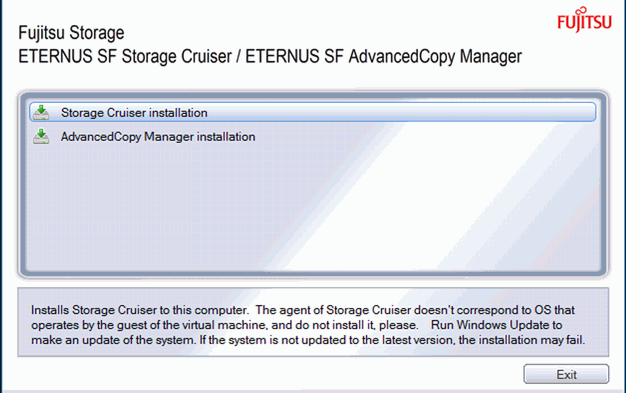Click the AdvancedCopy Manager installation download icon
Image resolution: width=626 pixels, height=393 pixels.
[41, 136]
